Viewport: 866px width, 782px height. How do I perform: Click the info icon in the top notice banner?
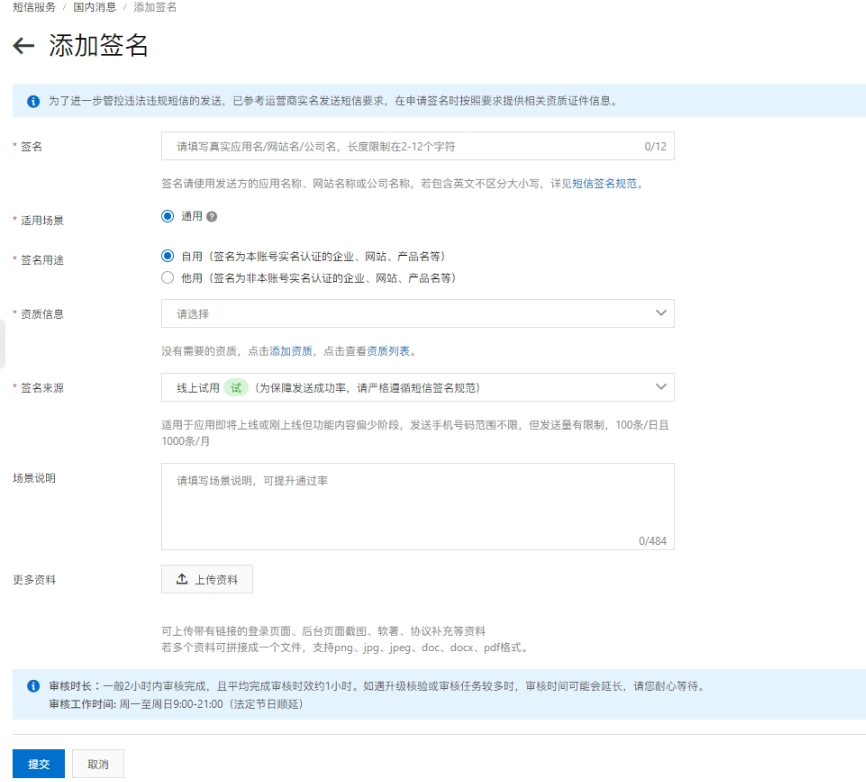pos(33,101)
